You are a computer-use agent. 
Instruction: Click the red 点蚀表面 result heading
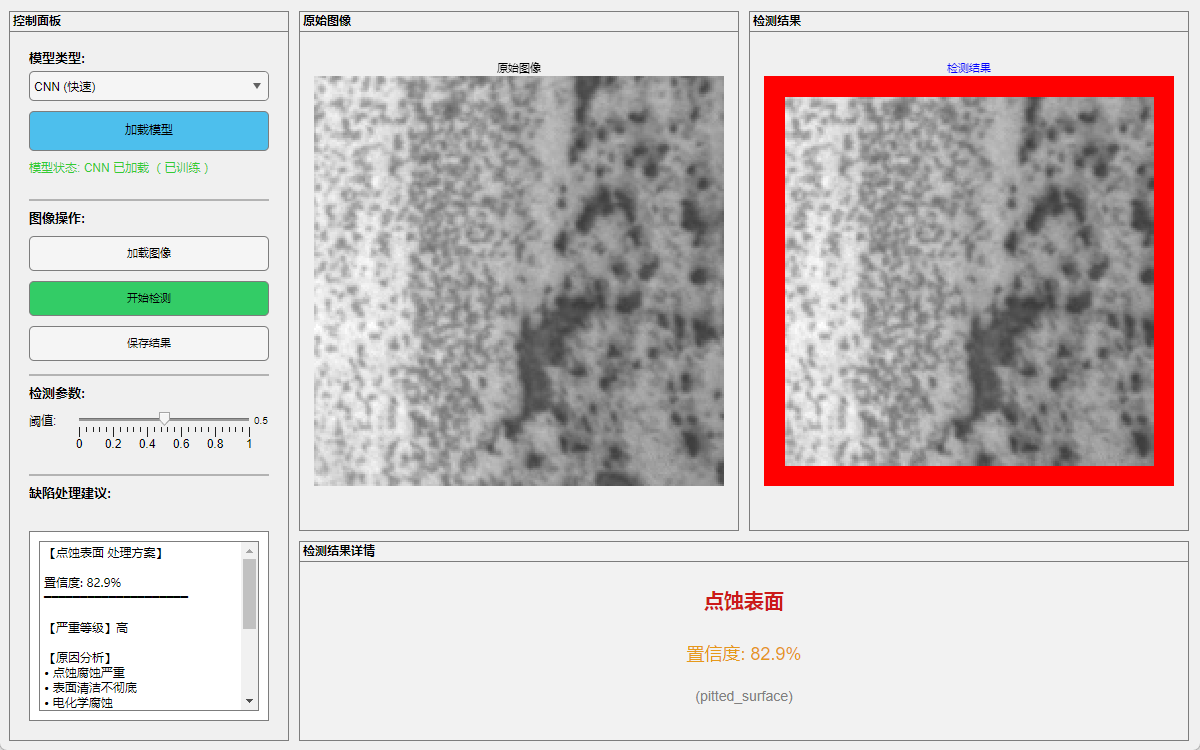[x=743, y=601]
